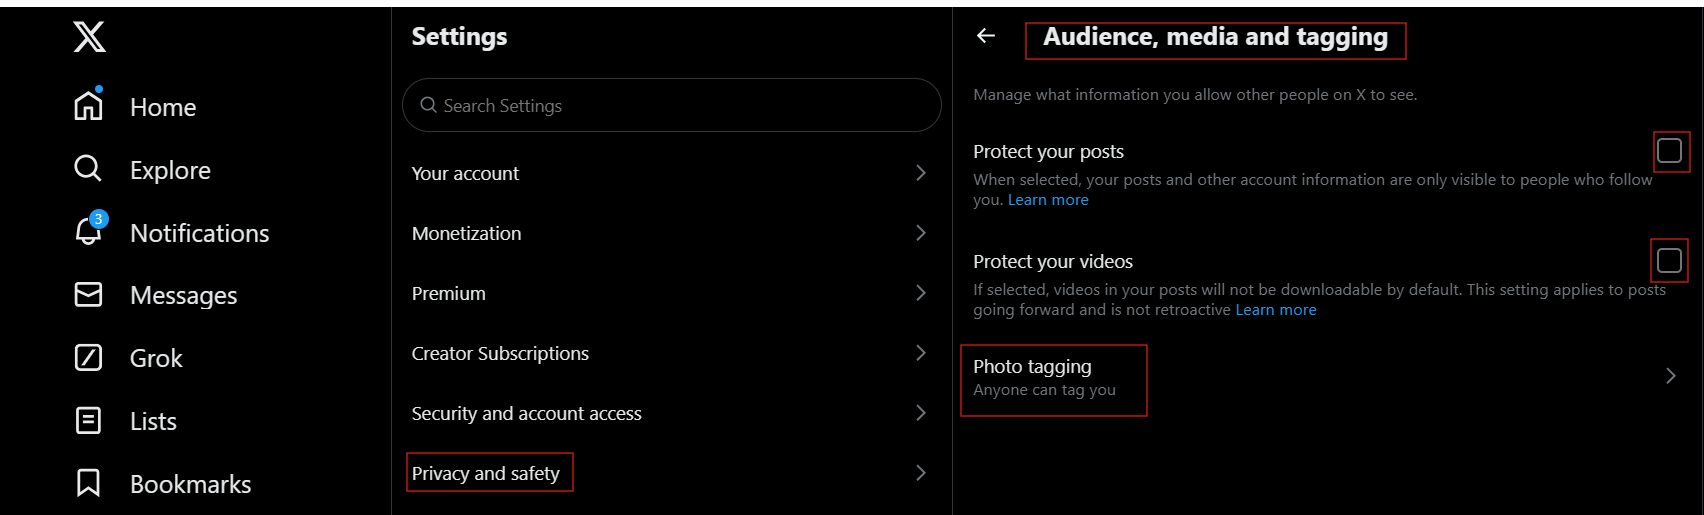1704x515 pixels.
Task: Click the notifications badge showing 3
Action: (x=98, y=219)
